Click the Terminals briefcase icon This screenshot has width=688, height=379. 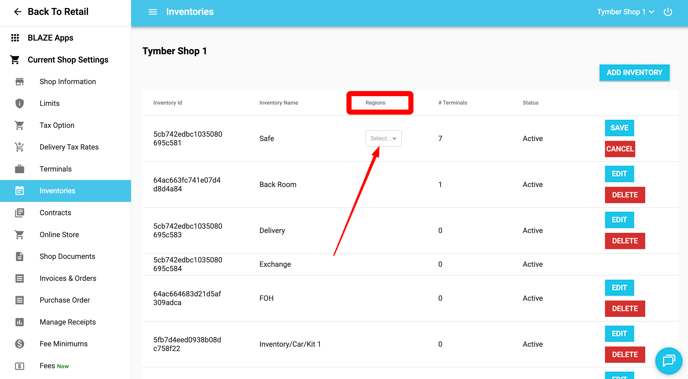click(19, 169)
